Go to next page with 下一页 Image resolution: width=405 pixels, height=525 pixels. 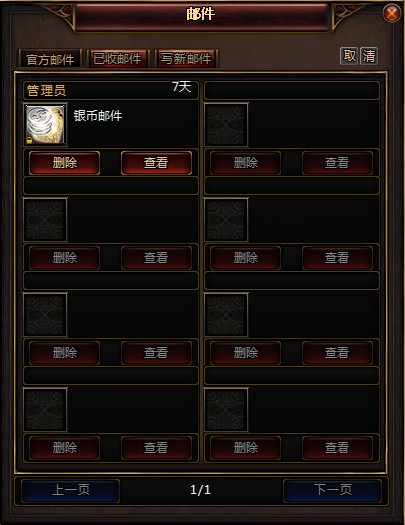332,491
